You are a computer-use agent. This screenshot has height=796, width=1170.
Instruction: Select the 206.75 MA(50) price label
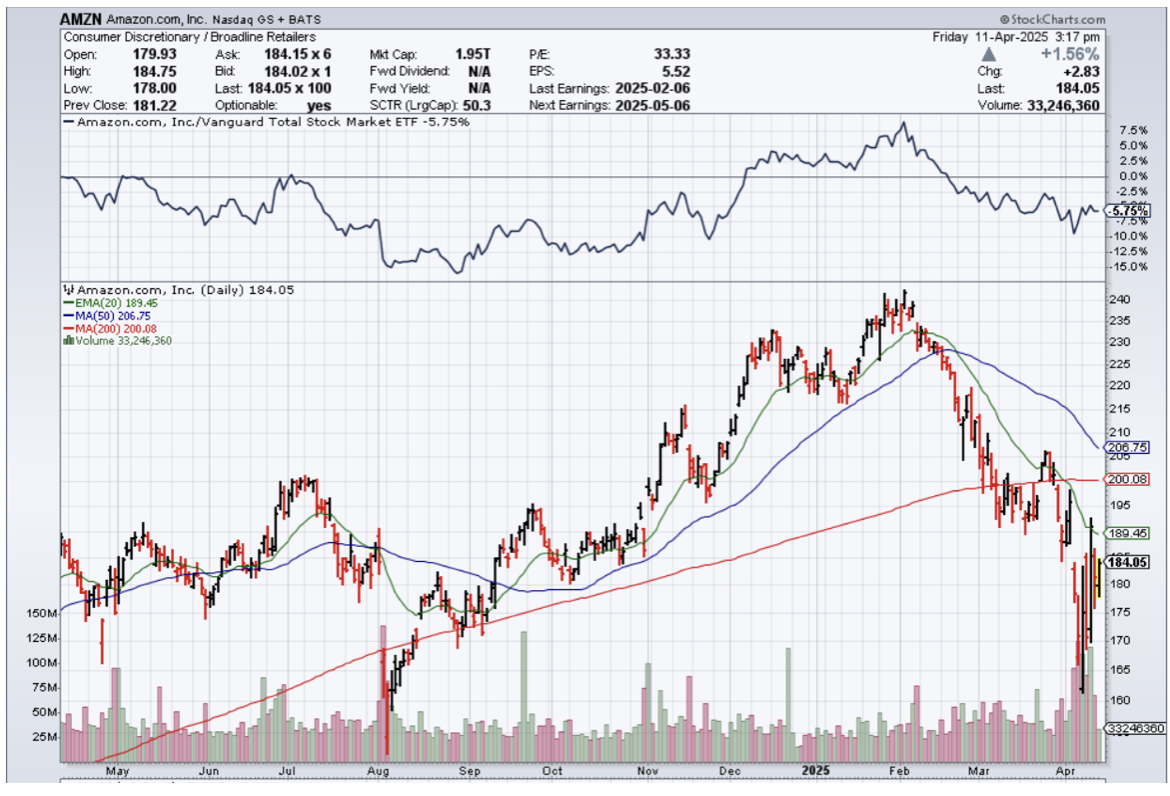coord(1126,448)
